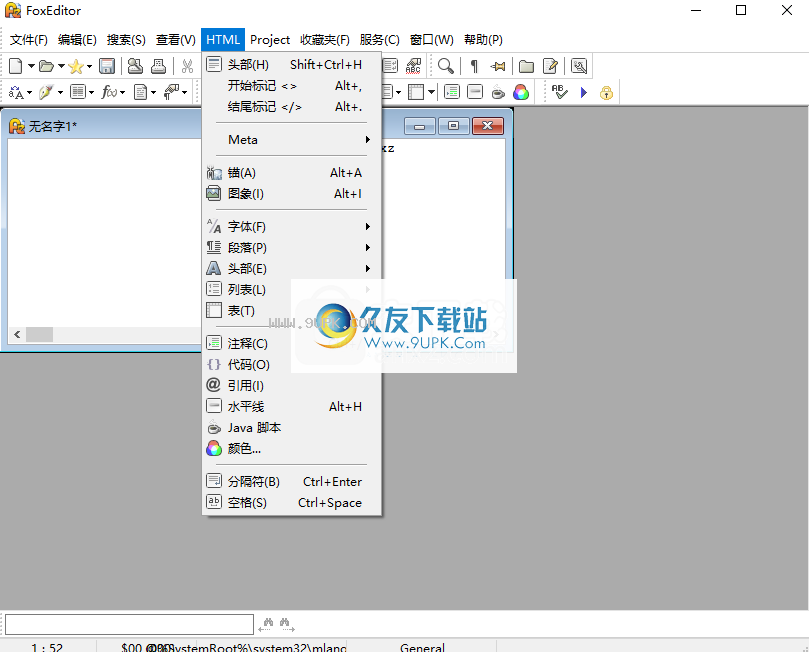The height and width of the screenshot is (652, 809).
Task: Click the yellow padlock toolbar icon
Action: pos(606,93)
